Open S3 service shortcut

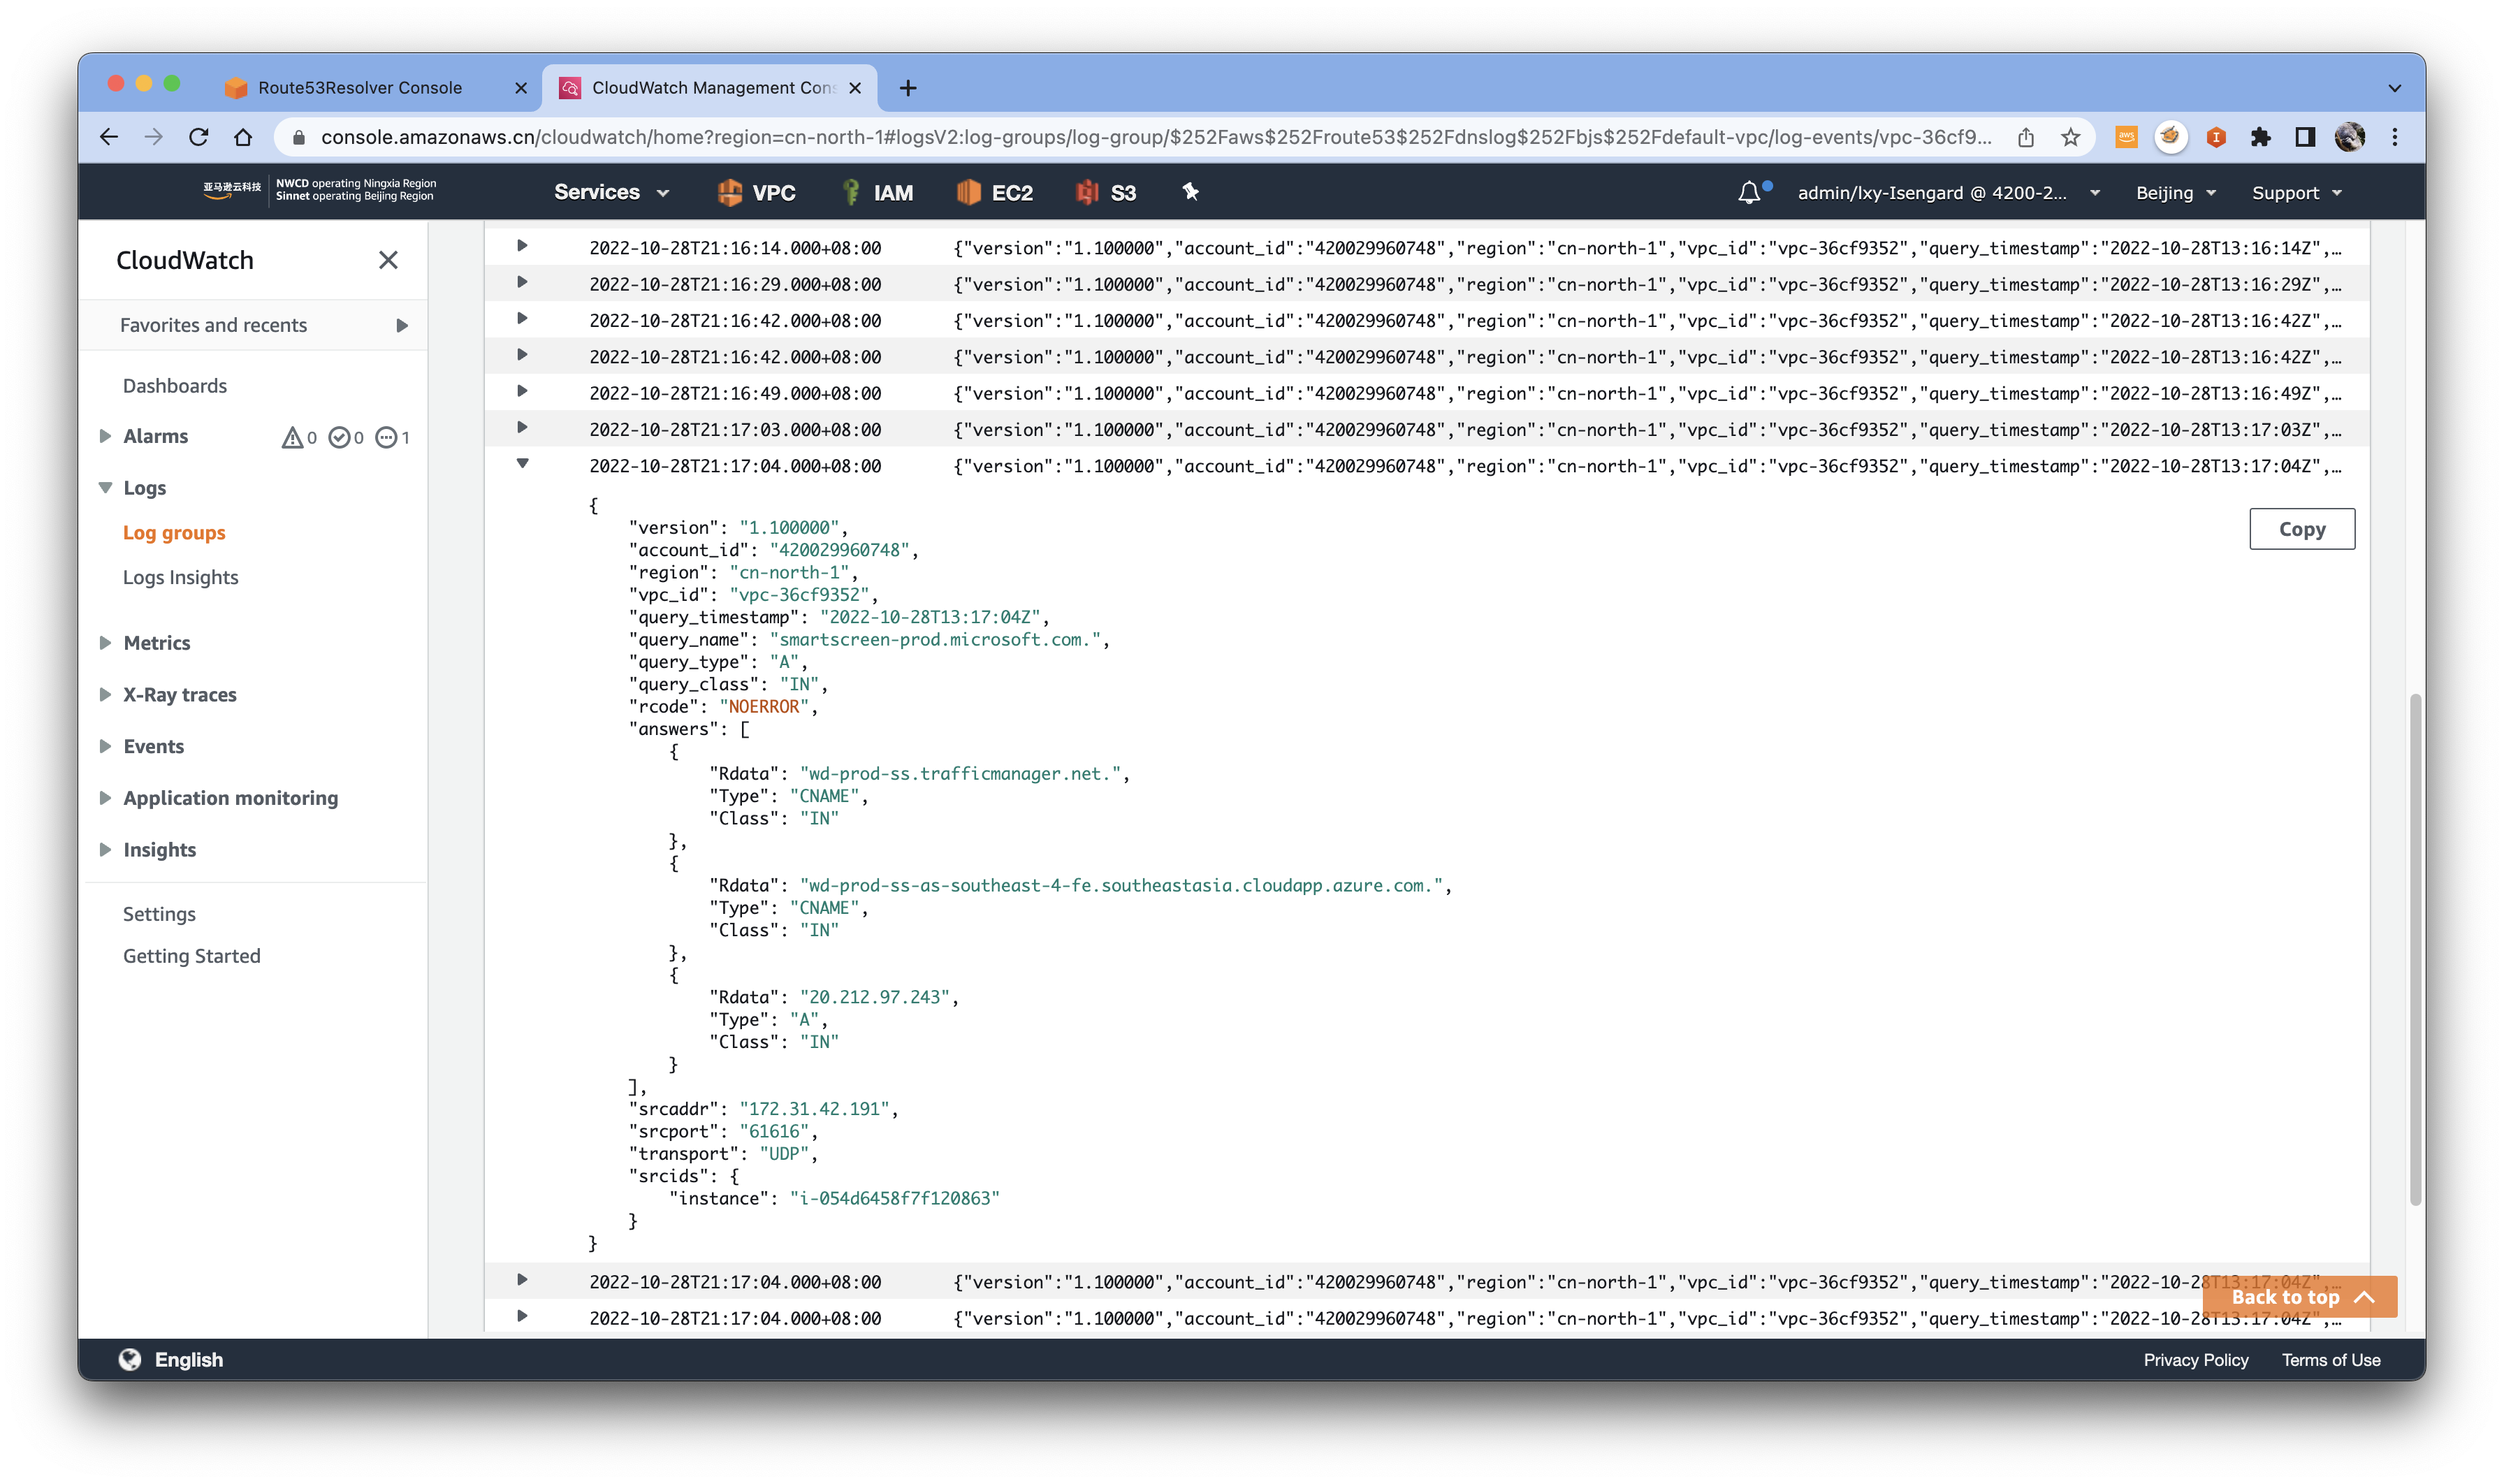[1106, 192]
